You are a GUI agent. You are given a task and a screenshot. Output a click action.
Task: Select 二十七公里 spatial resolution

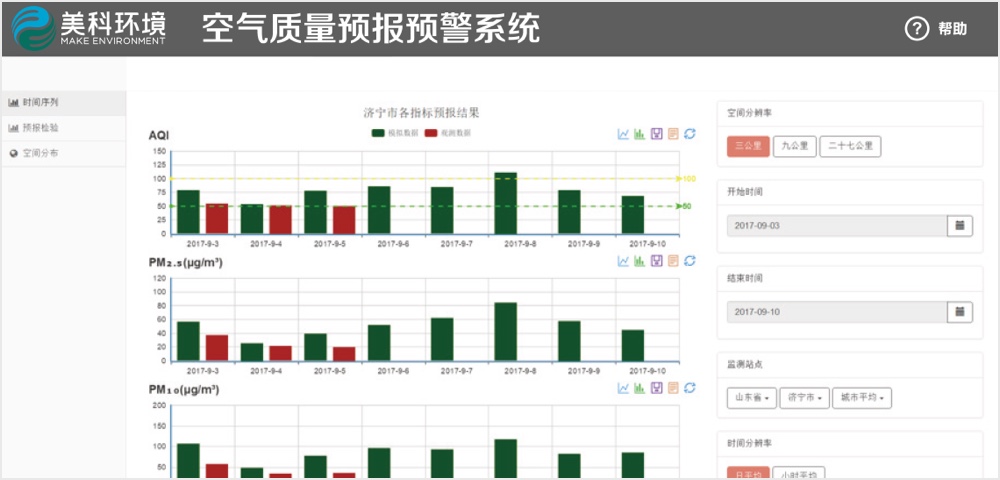[x=850, y=146]
